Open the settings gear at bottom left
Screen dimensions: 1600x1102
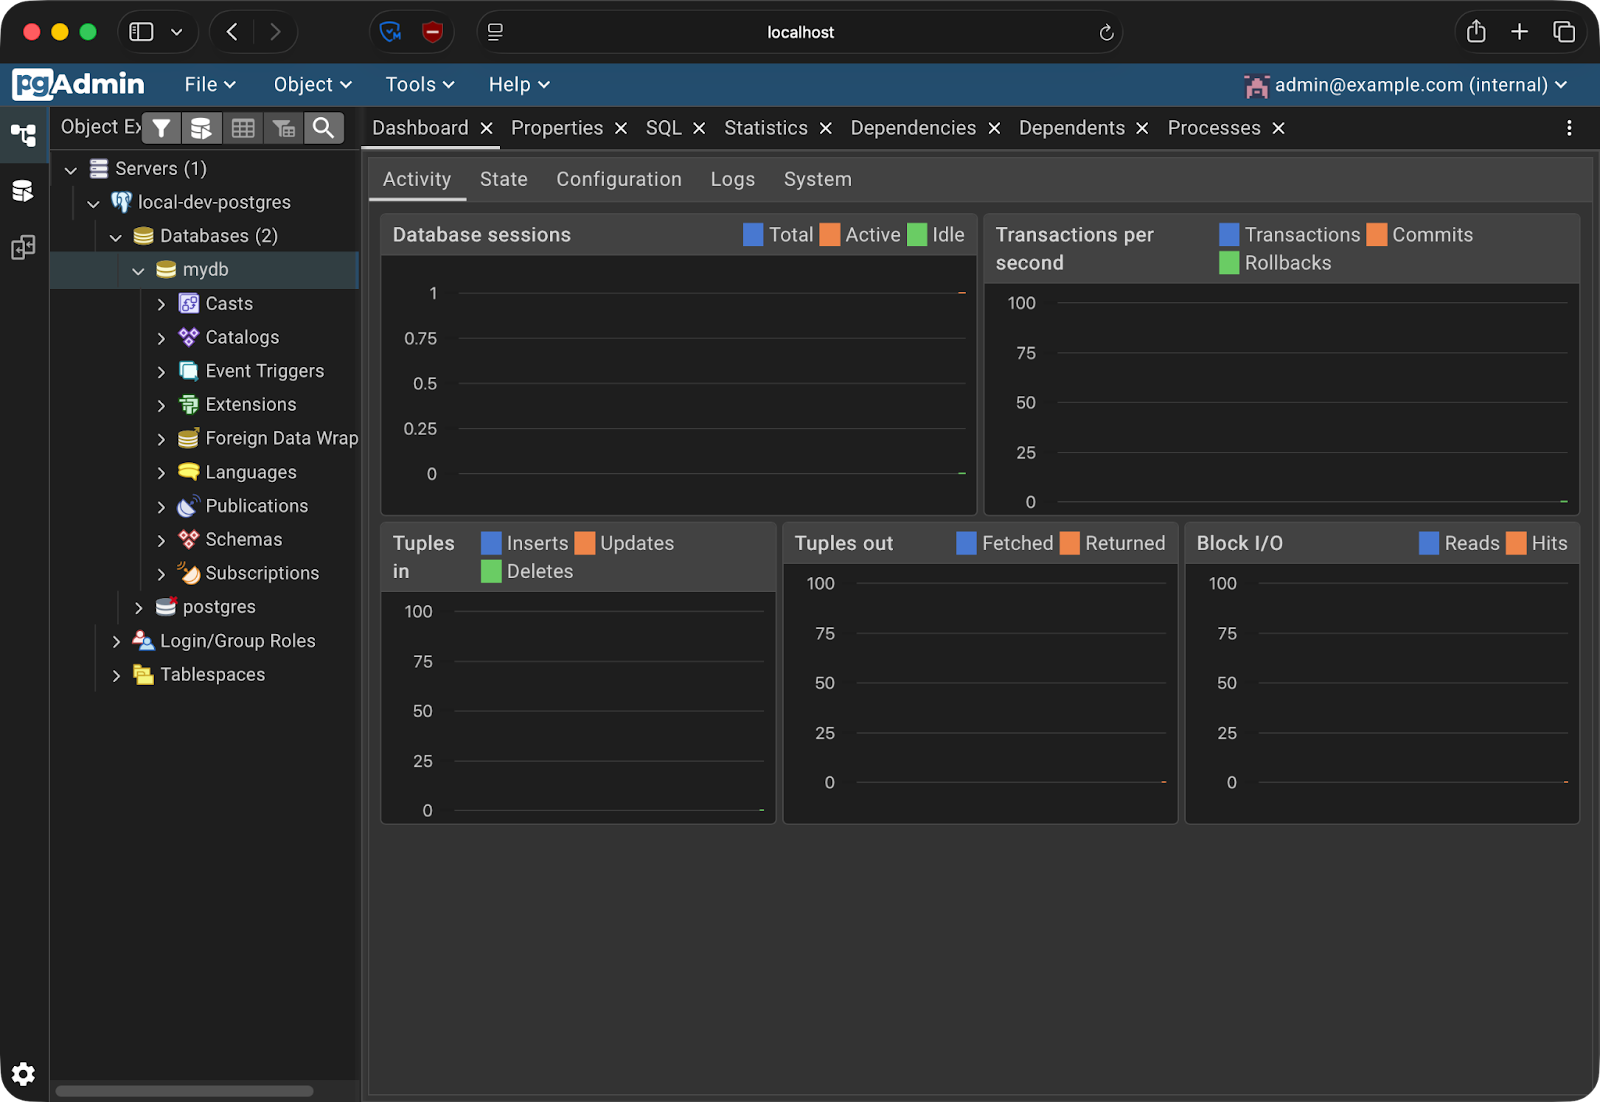[x=23, y=1073]
